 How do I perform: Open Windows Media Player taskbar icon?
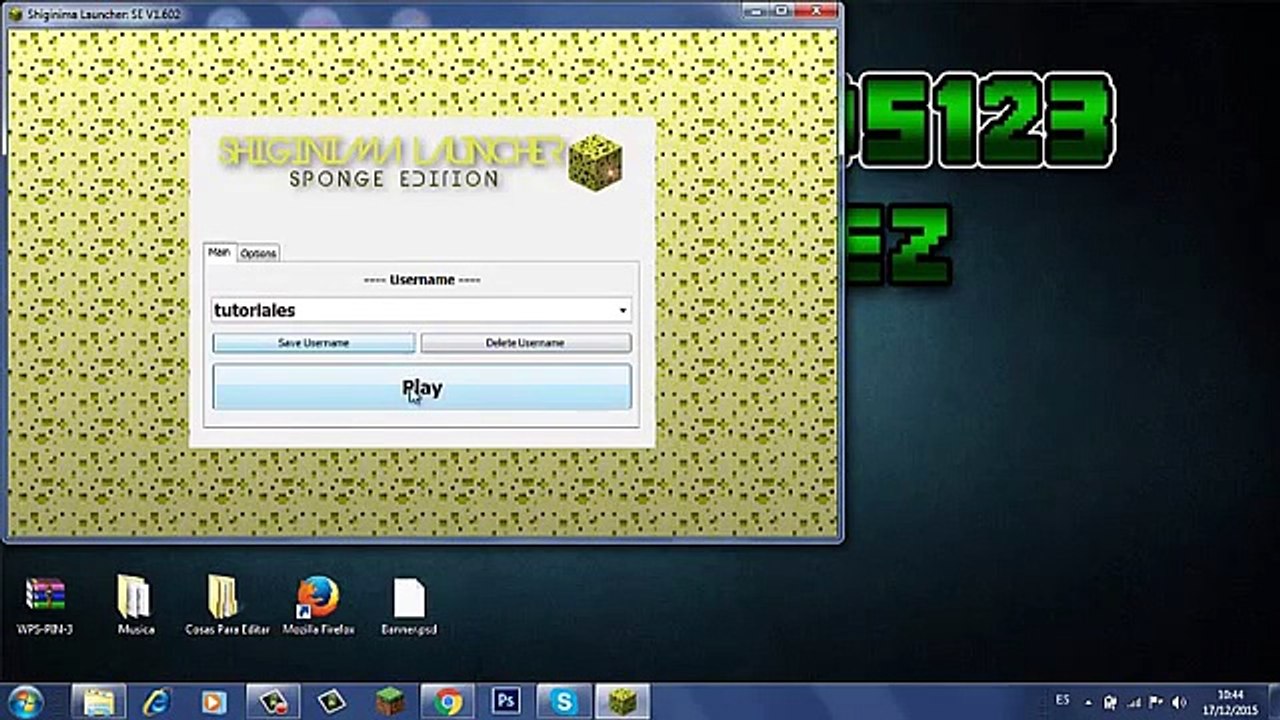tap(214, 702)
